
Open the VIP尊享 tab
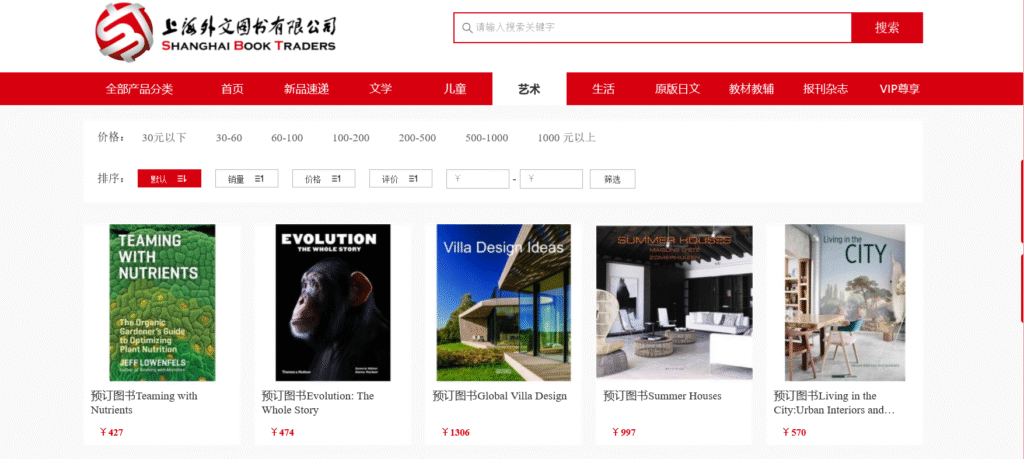pos(899,89)
